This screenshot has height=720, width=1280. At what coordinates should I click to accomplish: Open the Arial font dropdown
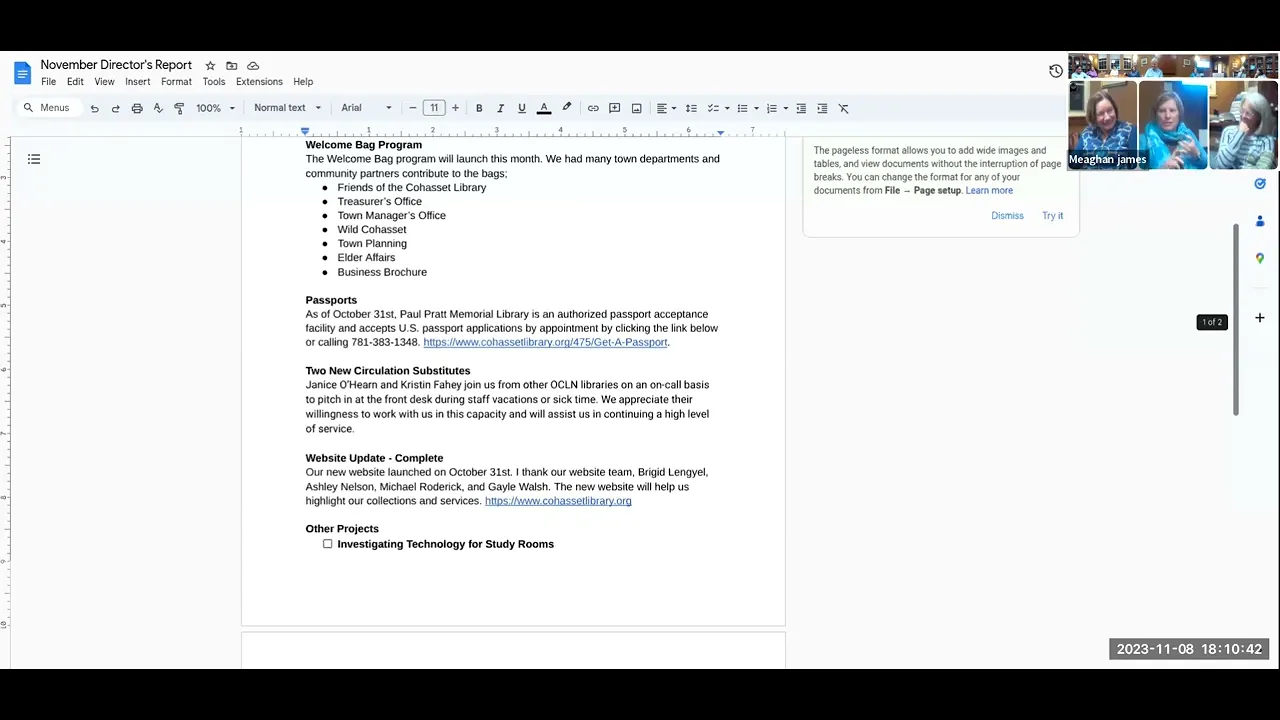(366, 108)
